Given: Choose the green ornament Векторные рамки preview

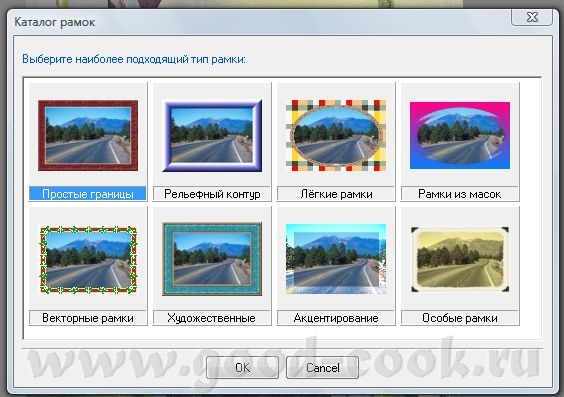Looking at the screenshot, I should [x=88, y=260].
